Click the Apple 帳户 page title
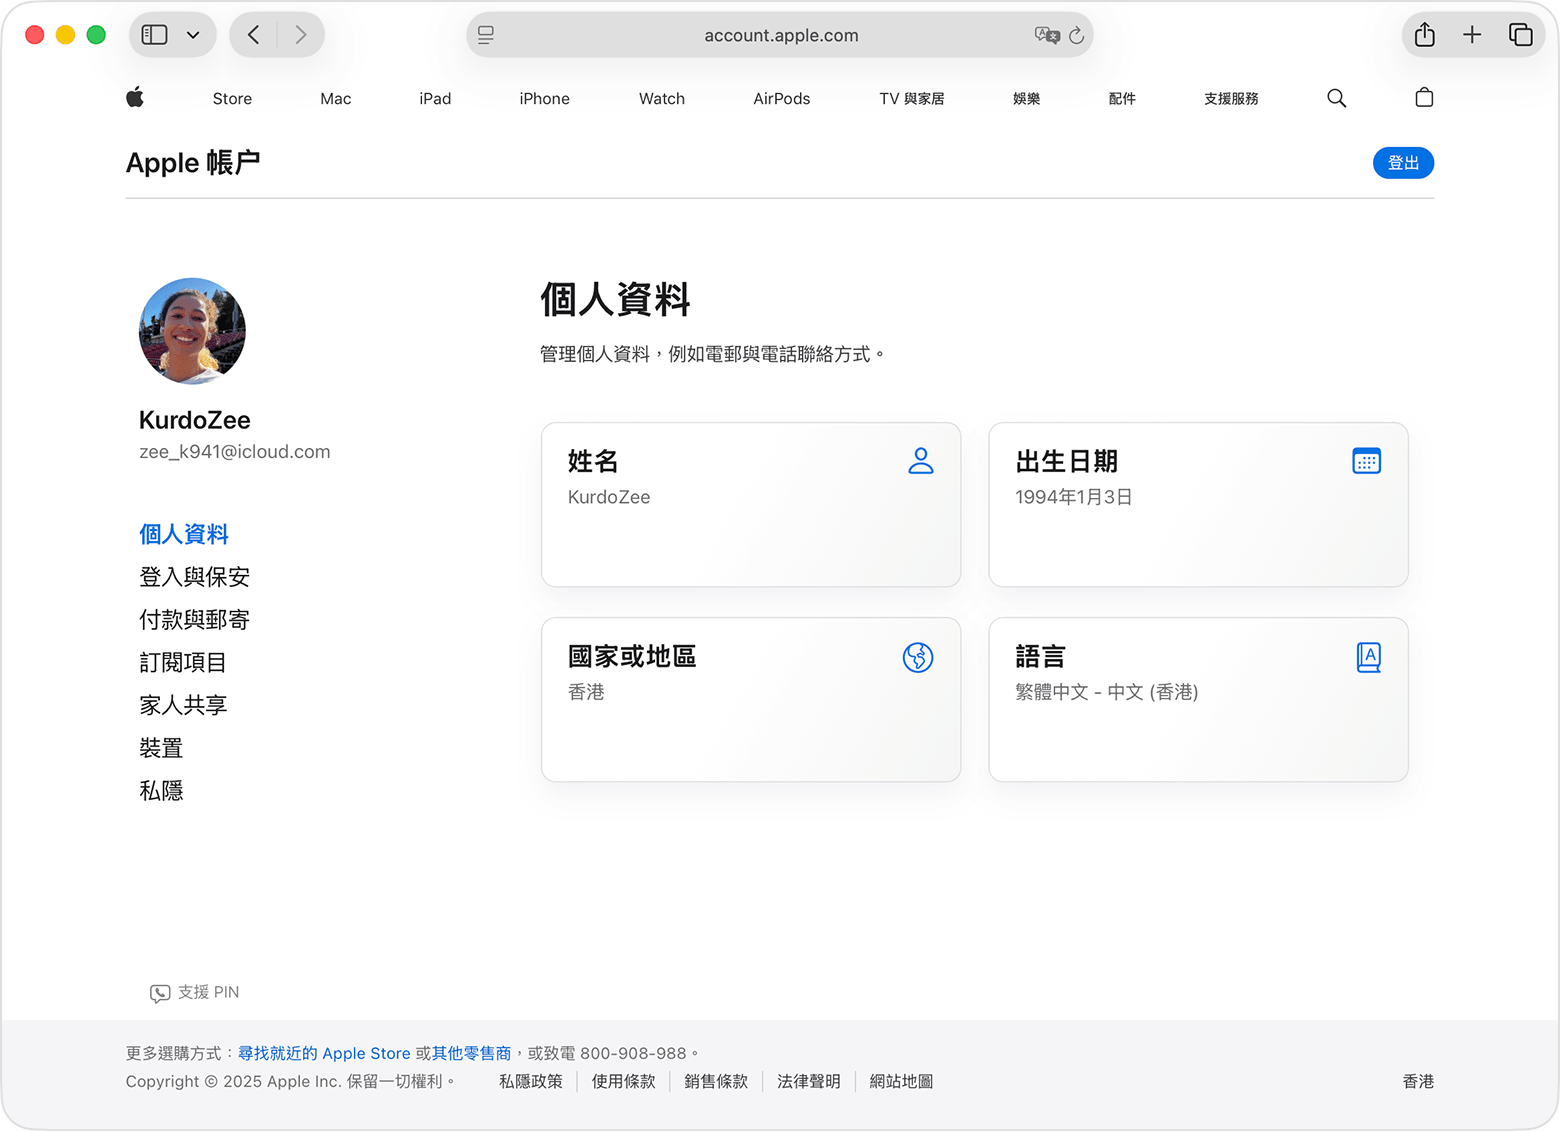 pyautogui.click(x=193, y=162)
